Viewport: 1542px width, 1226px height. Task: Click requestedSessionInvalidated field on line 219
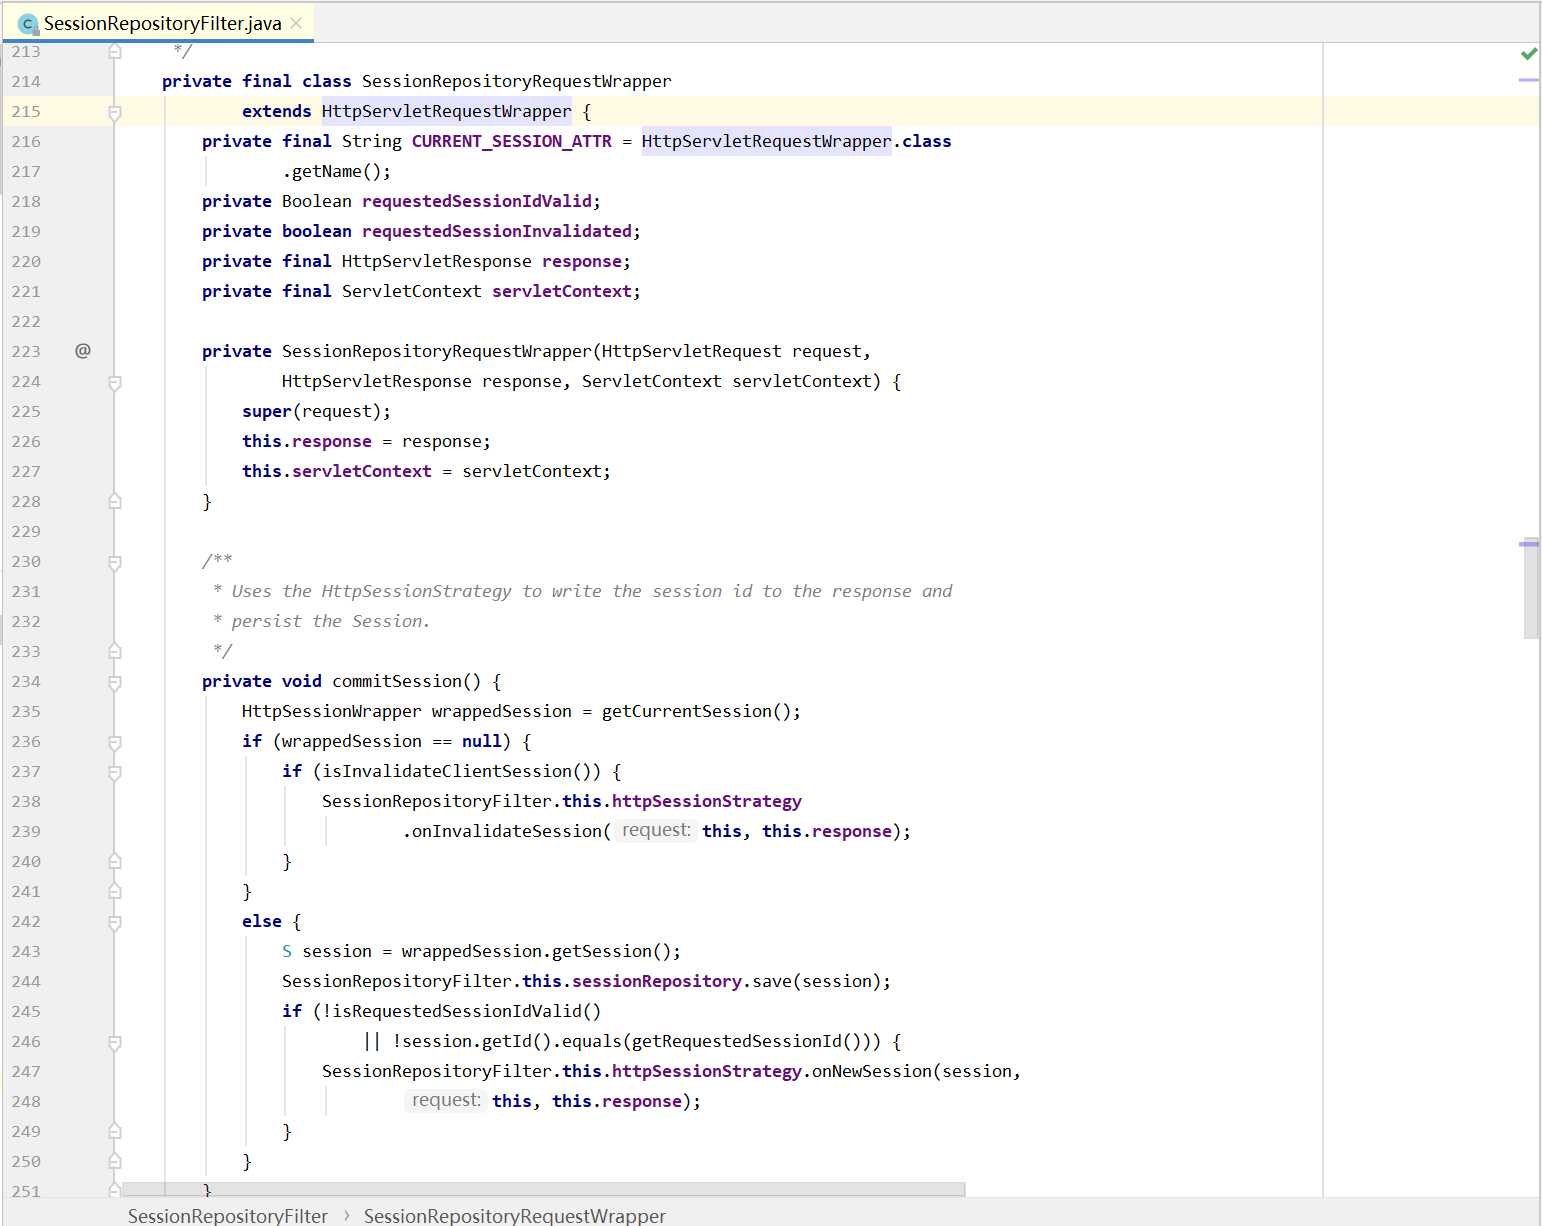point(497,231)
